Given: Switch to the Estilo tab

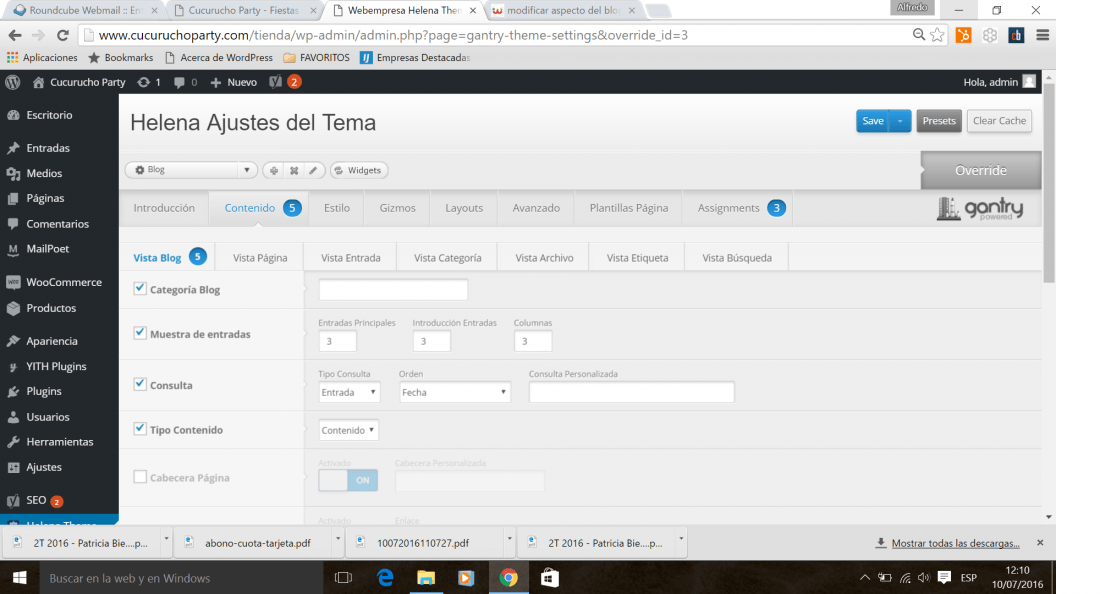Looking at the screenshot, I should 337,208.
